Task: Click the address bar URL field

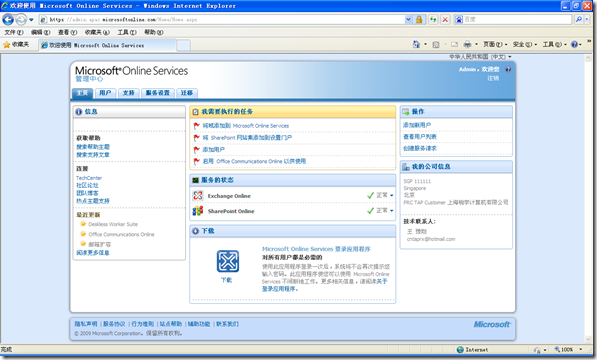Action: pyautogui.click(x=222, y=19)
